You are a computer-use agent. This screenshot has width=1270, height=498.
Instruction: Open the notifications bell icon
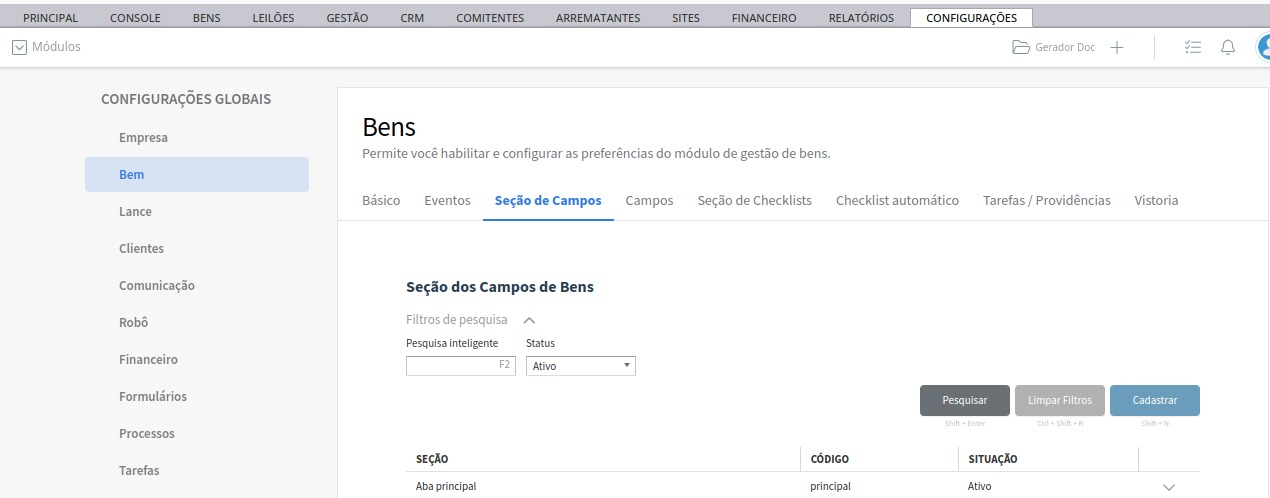[x=1228, y=47]
